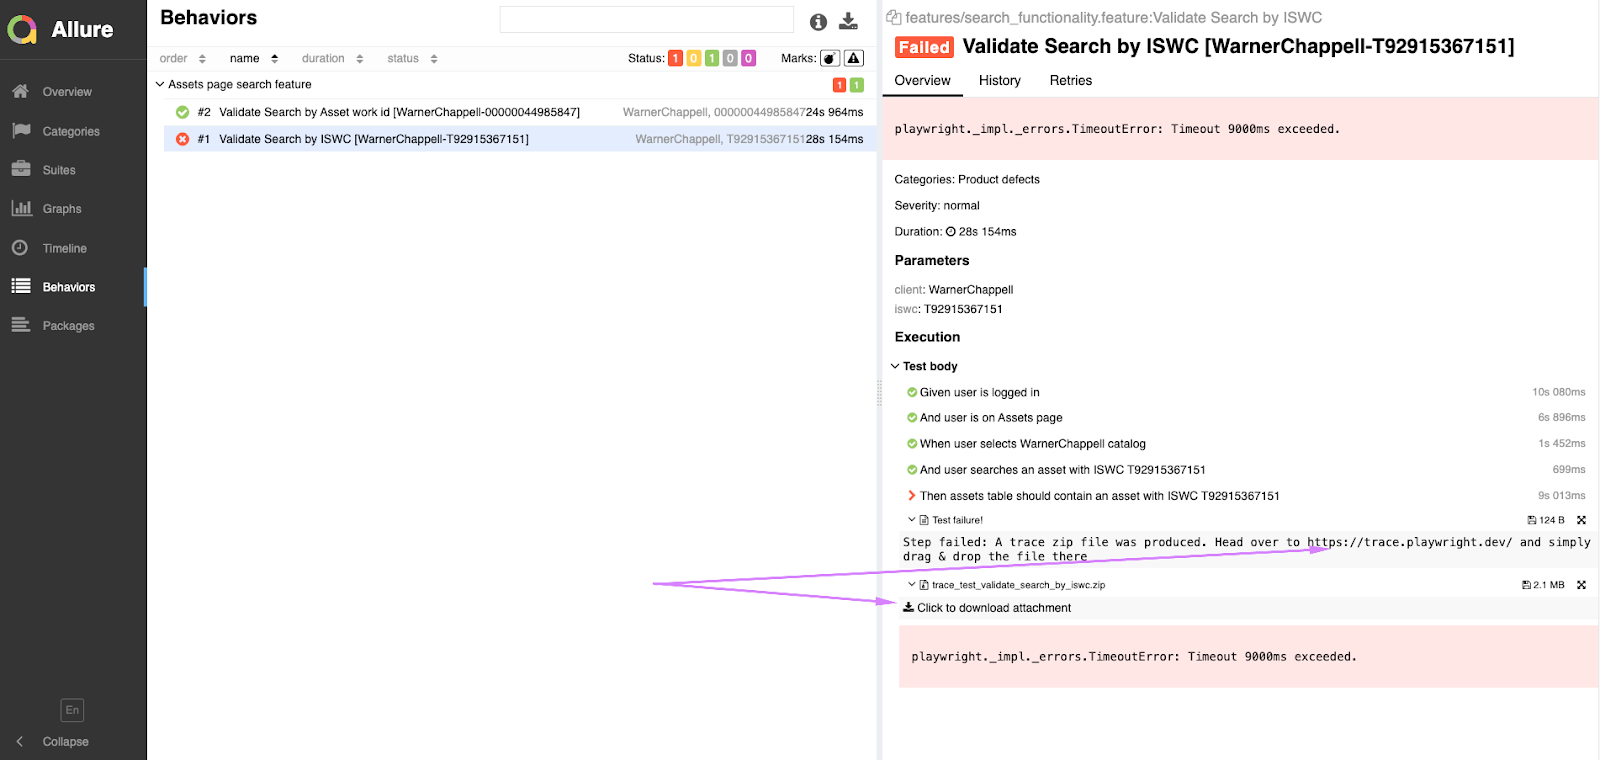This screenshot has width=1600, height=760.
Task: Open the Packages section
Action: (68, 326)
